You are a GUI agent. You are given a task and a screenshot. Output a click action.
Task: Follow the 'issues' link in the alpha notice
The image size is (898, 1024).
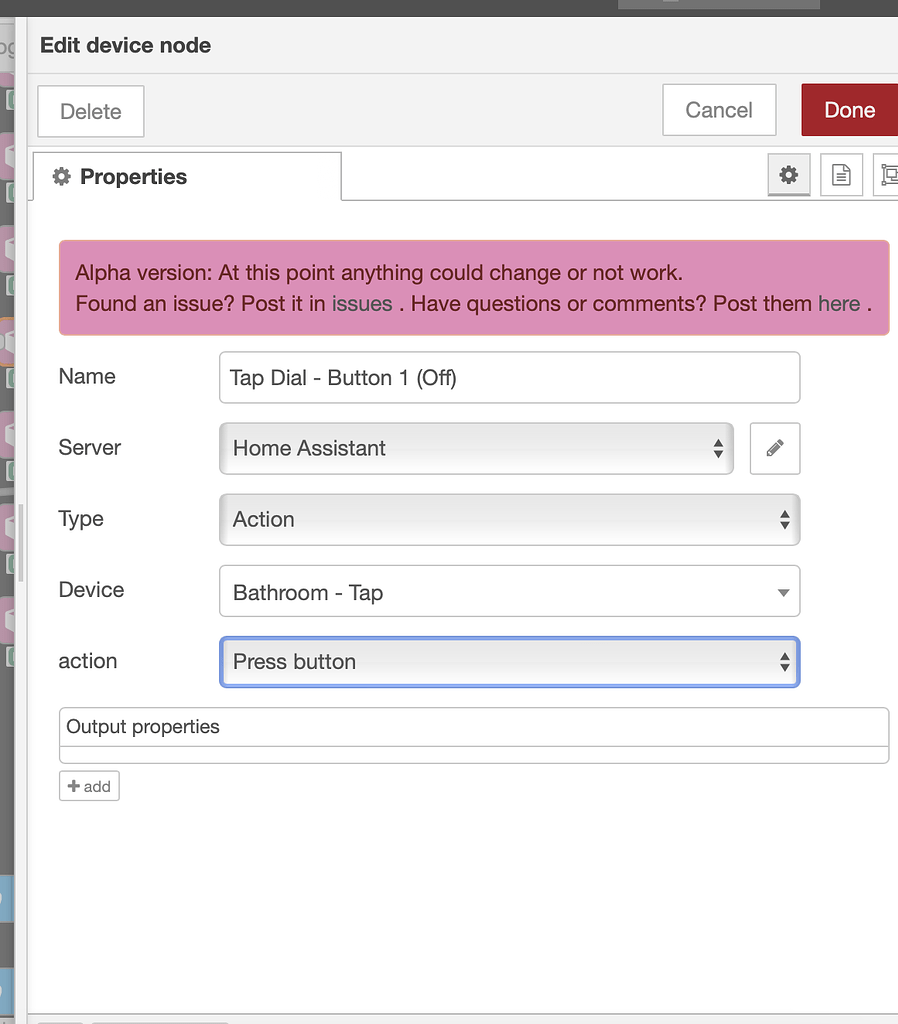click(x=362, y=304)
